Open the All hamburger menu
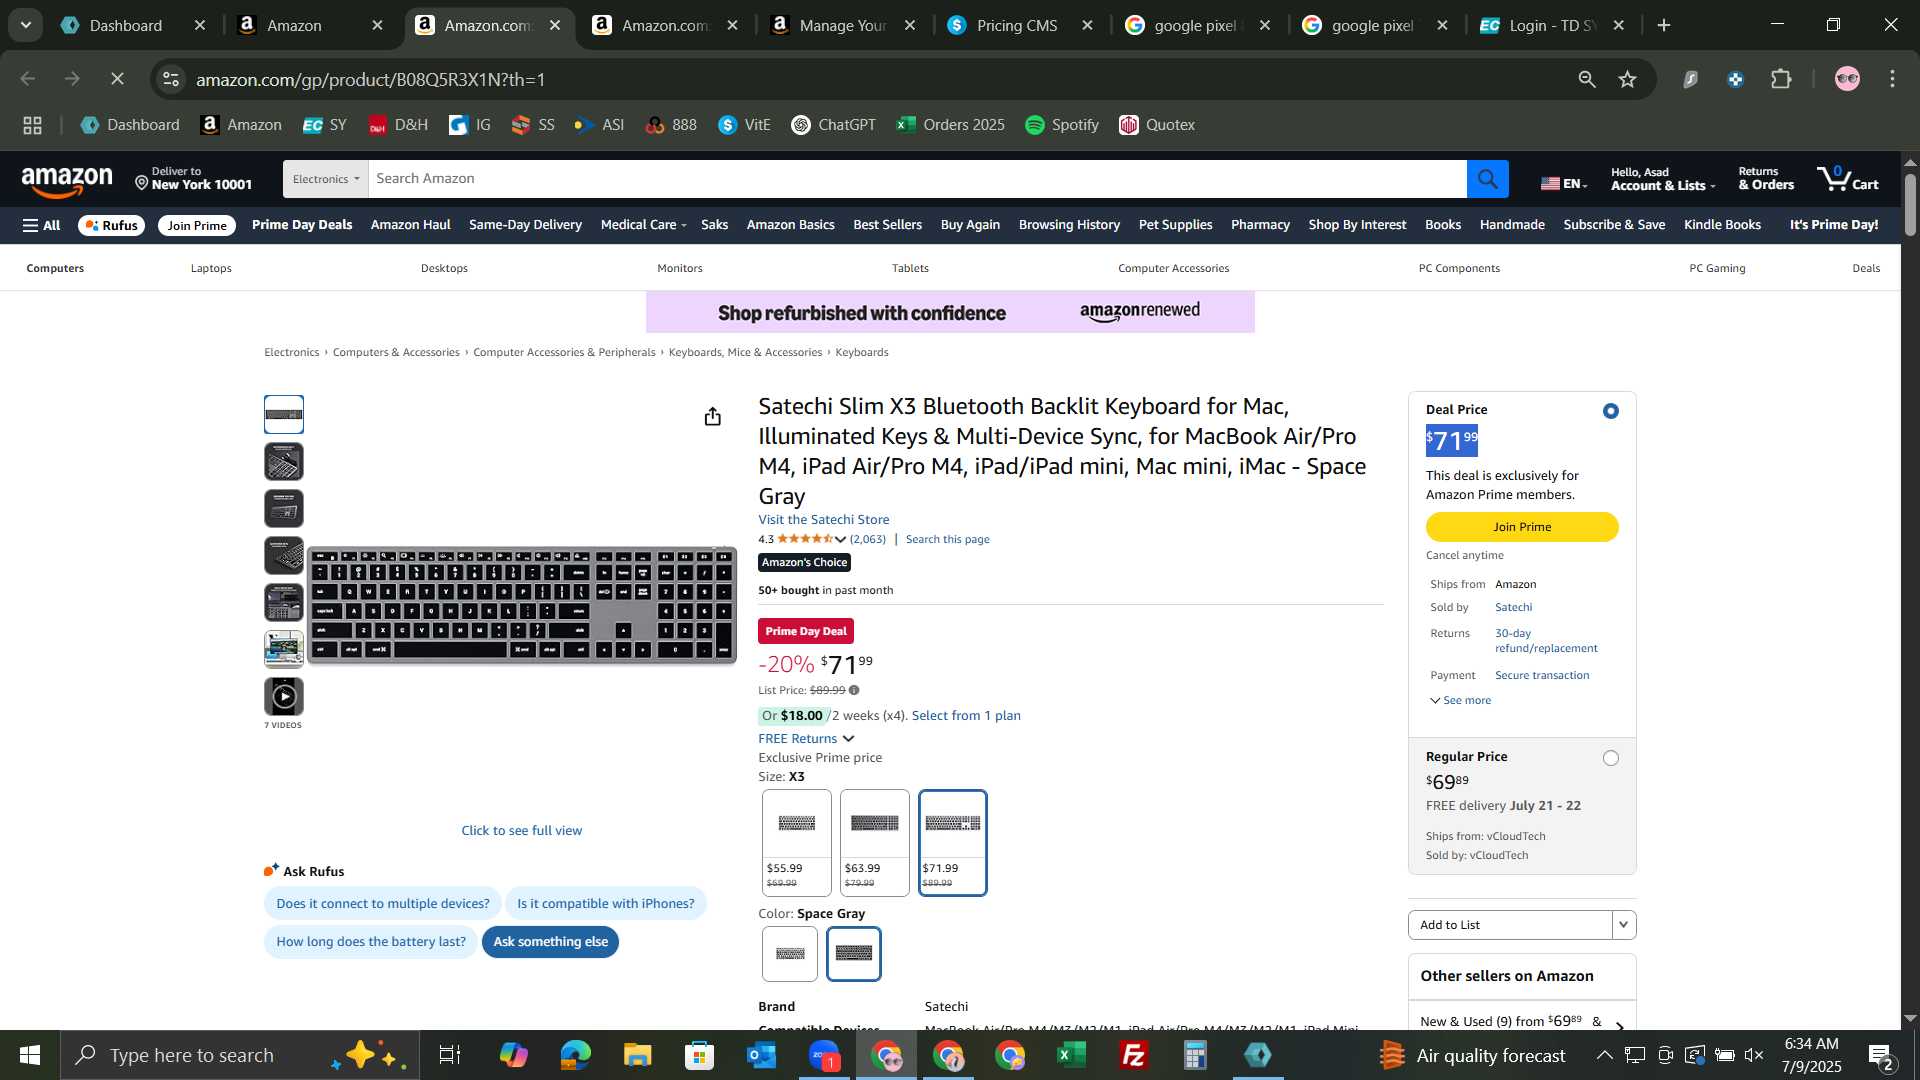This screenshot has height=1080, width=1920. point(42,225)
